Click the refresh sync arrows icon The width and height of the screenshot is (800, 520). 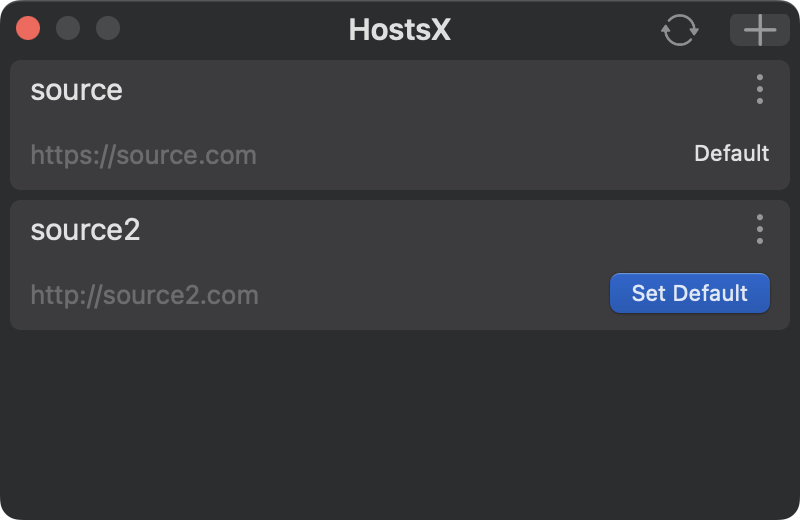coord(679,30)
